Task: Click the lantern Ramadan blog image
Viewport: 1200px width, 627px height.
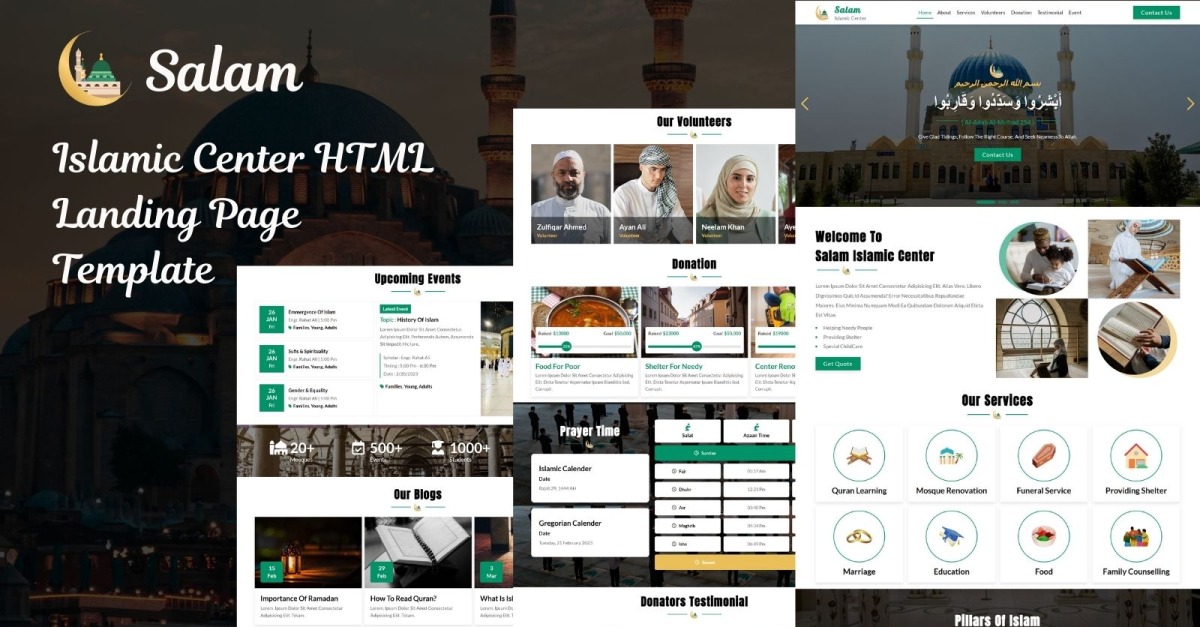Action: click(308, 552)
